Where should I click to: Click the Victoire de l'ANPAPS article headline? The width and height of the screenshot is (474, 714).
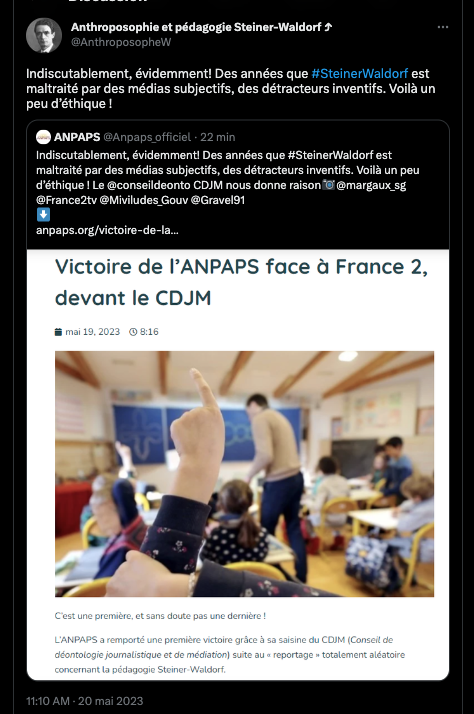[241, 282]
